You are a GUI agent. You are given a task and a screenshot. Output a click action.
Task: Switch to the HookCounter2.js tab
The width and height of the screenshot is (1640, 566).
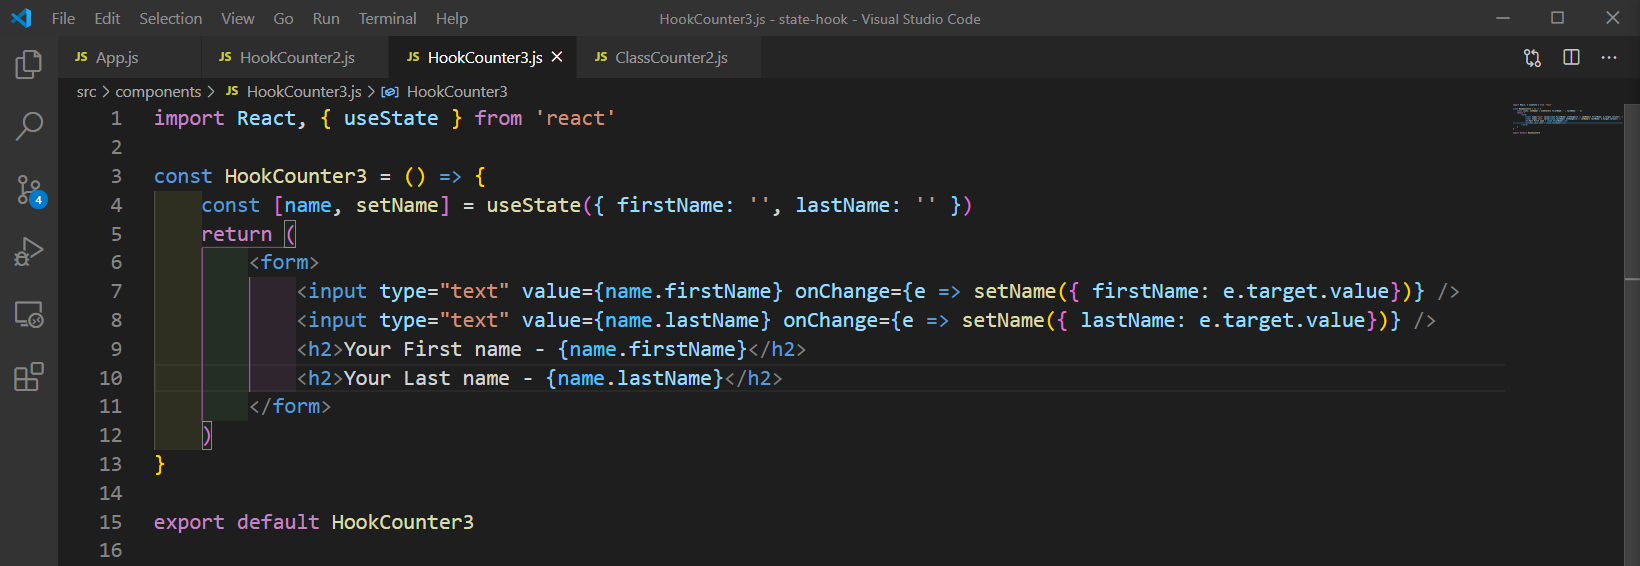pyautogui.click(x=296, y=57)
